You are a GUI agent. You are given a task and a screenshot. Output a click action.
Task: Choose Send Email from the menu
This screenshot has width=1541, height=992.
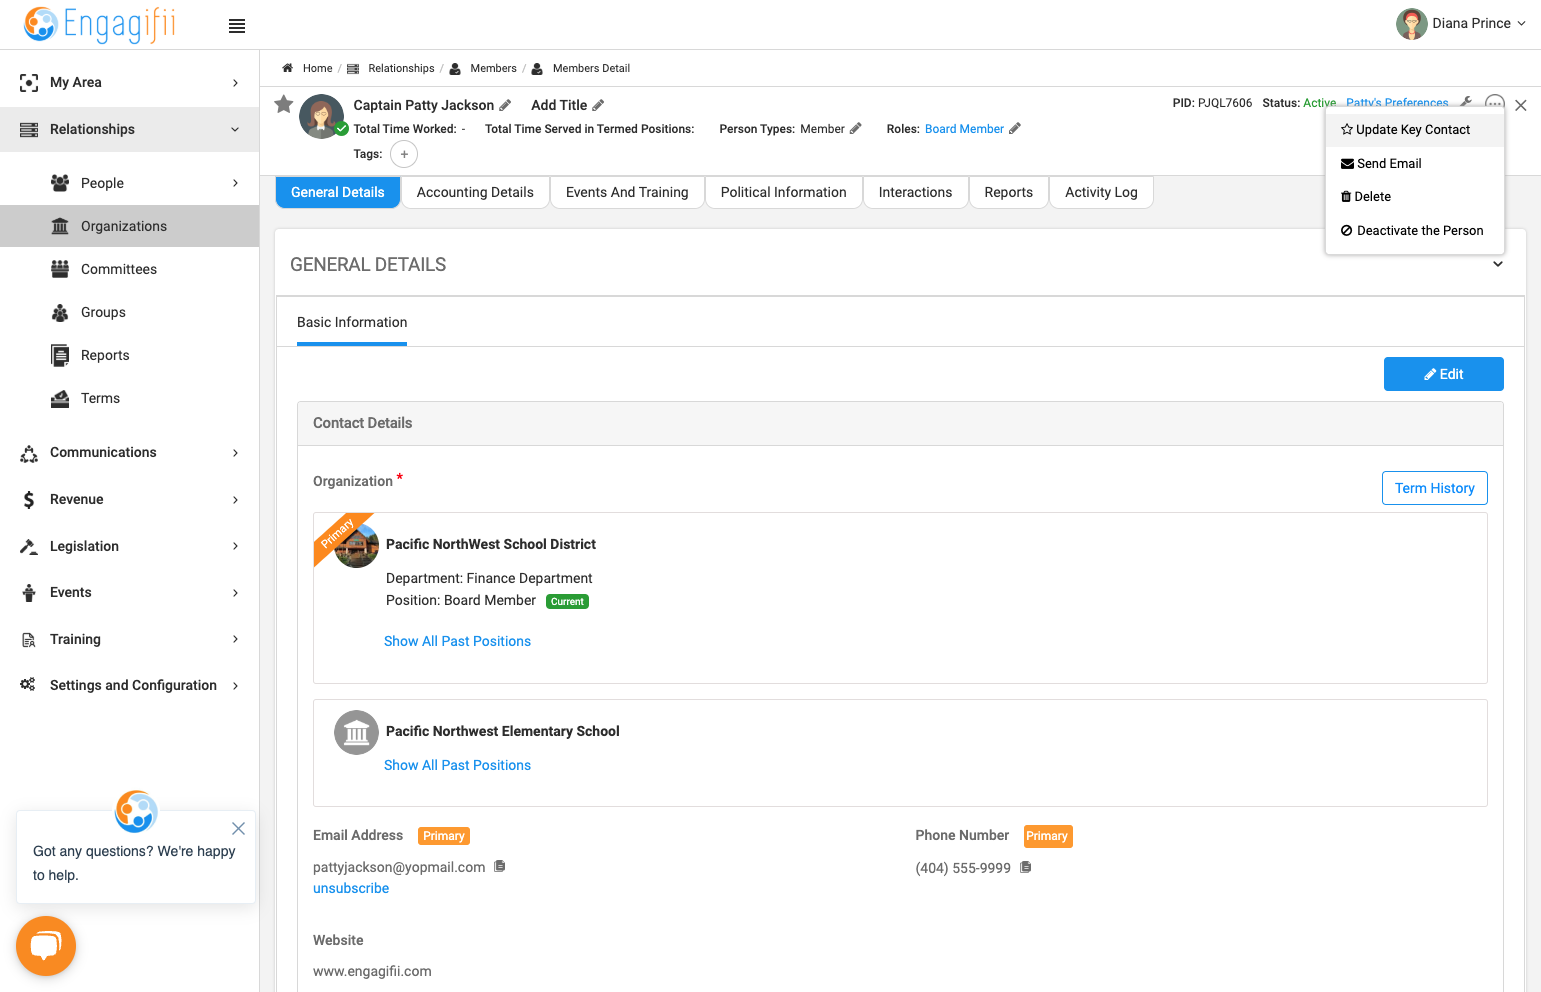(x=1414, y=164)
